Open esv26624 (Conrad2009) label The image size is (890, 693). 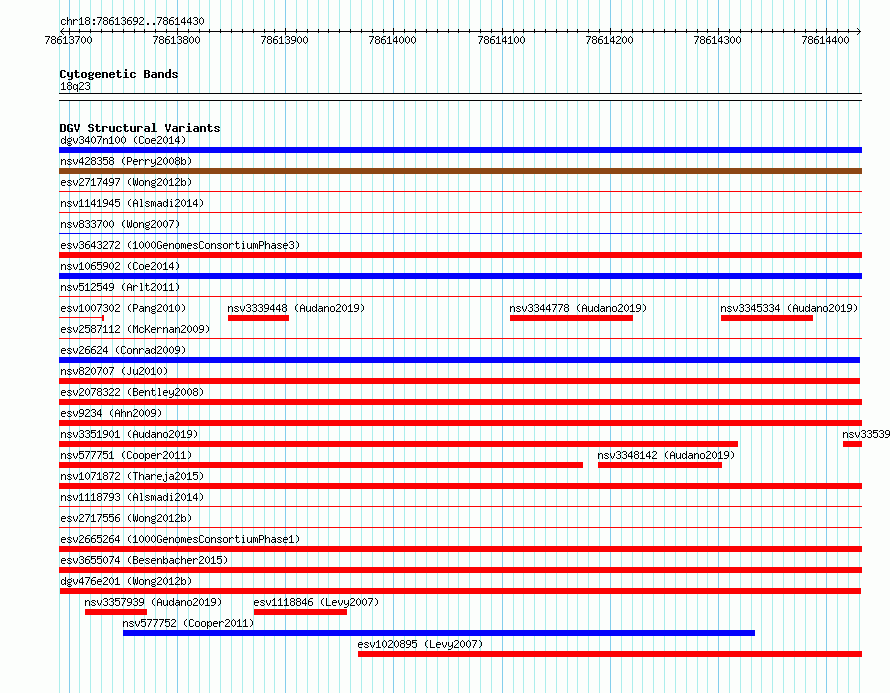pyautogui.click(x=123, y=350)
